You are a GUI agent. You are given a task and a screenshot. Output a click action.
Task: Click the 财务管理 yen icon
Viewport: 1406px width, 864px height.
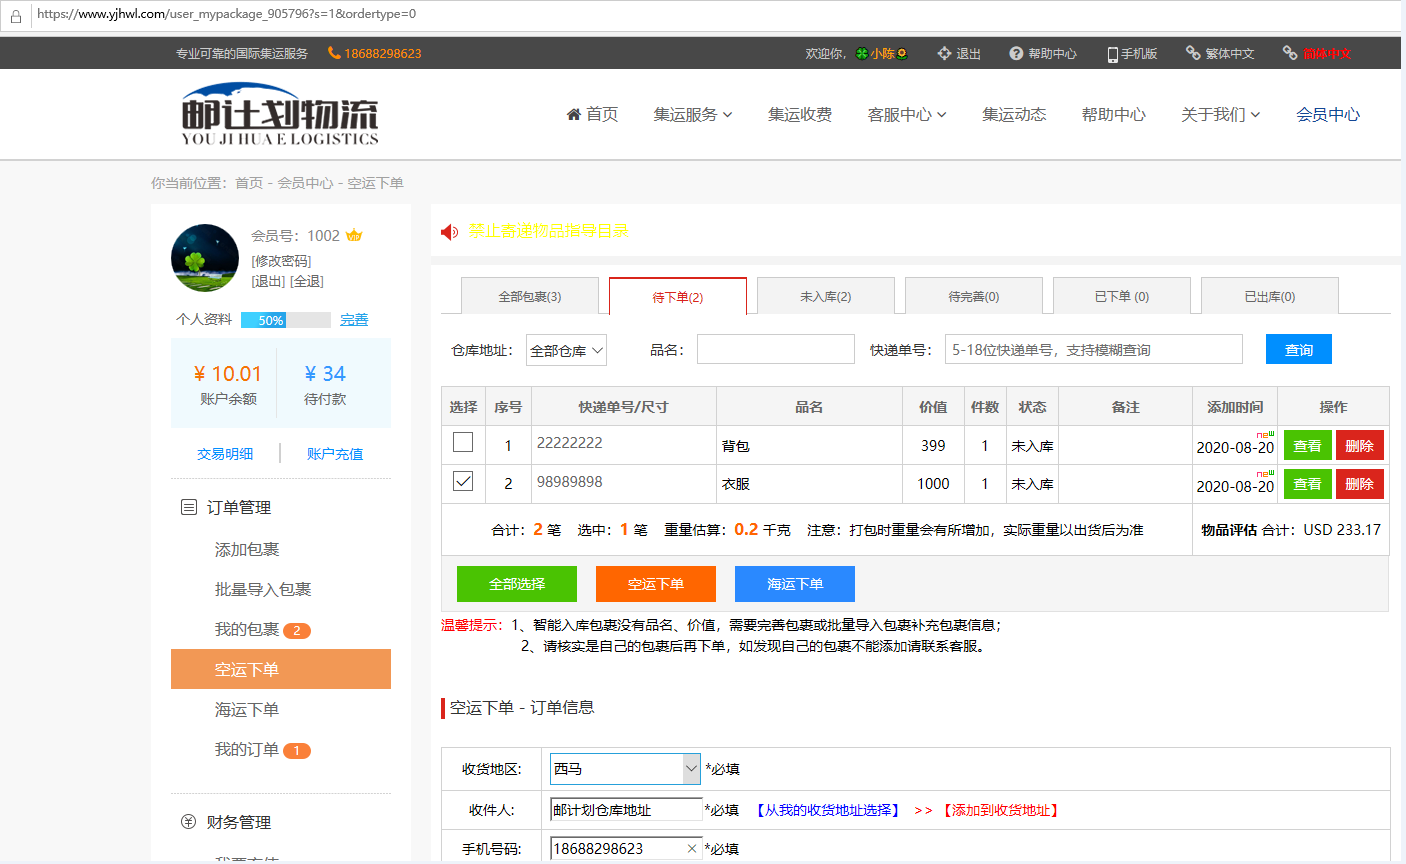[x=188, y=822]
